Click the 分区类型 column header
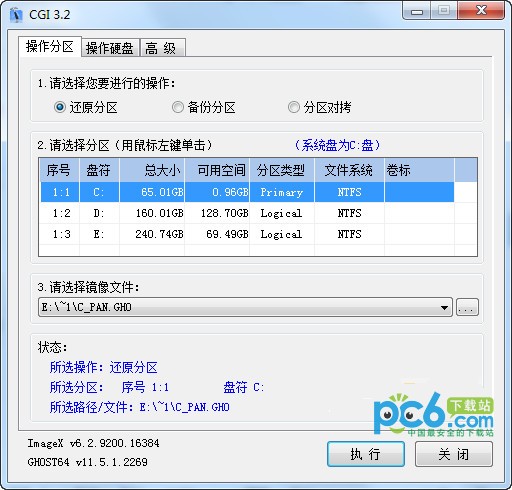The height and width of the screenshot is (490, 512). [282, 170]
